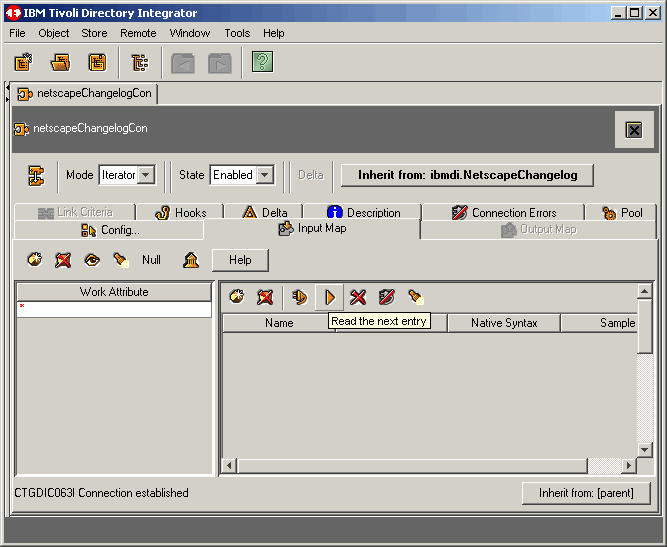Click the open folder icon in the main toolbar
This screenshot has width=667, height=547.
tap(61, 63)
